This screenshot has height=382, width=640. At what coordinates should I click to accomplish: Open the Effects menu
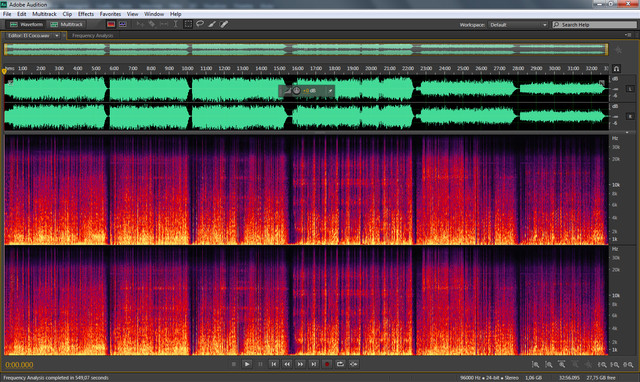(x=86, y=14)
